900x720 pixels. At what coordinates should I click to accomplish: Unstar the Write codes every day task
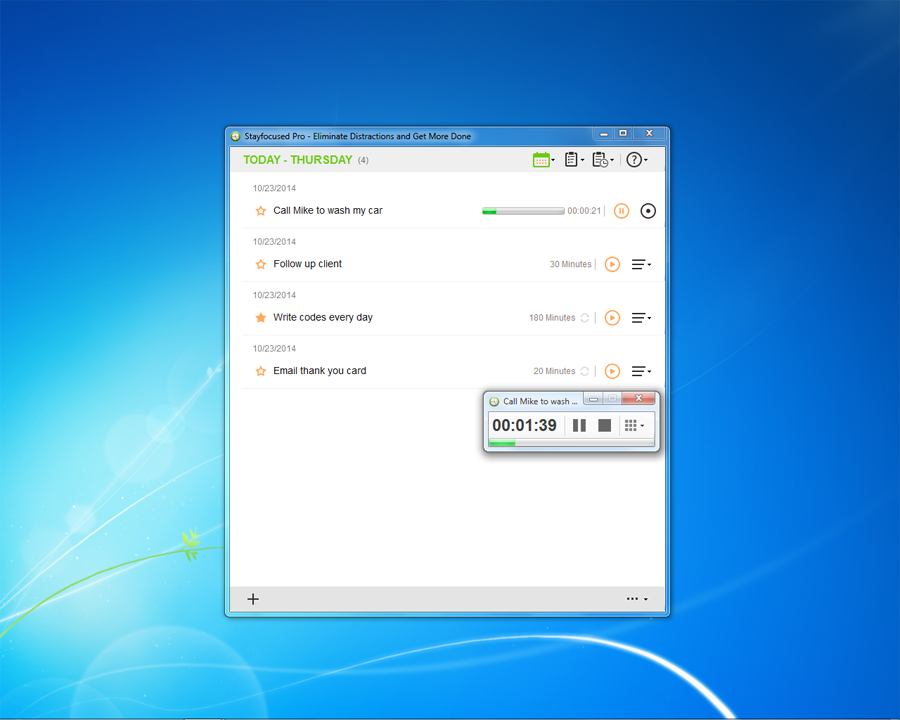click(261, 318)
